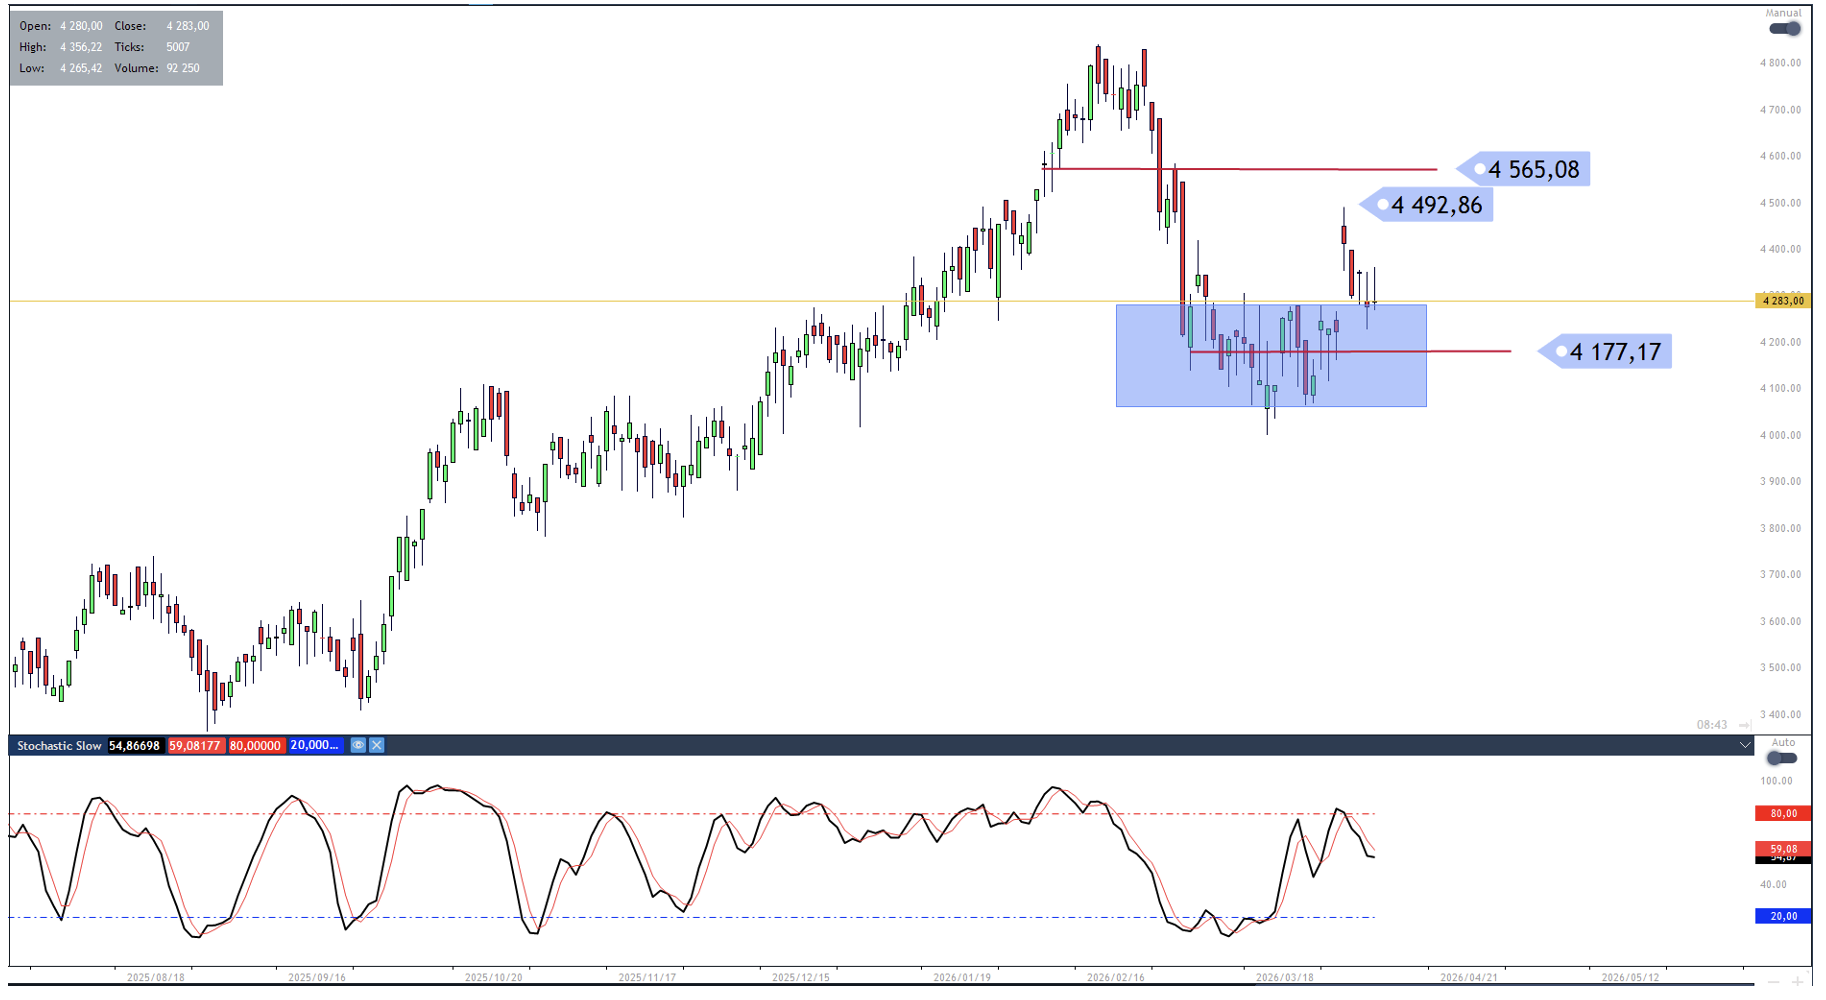Zoom out with the minus icon
The width and height of the screenshot is (1826, 1000).
1774,982
